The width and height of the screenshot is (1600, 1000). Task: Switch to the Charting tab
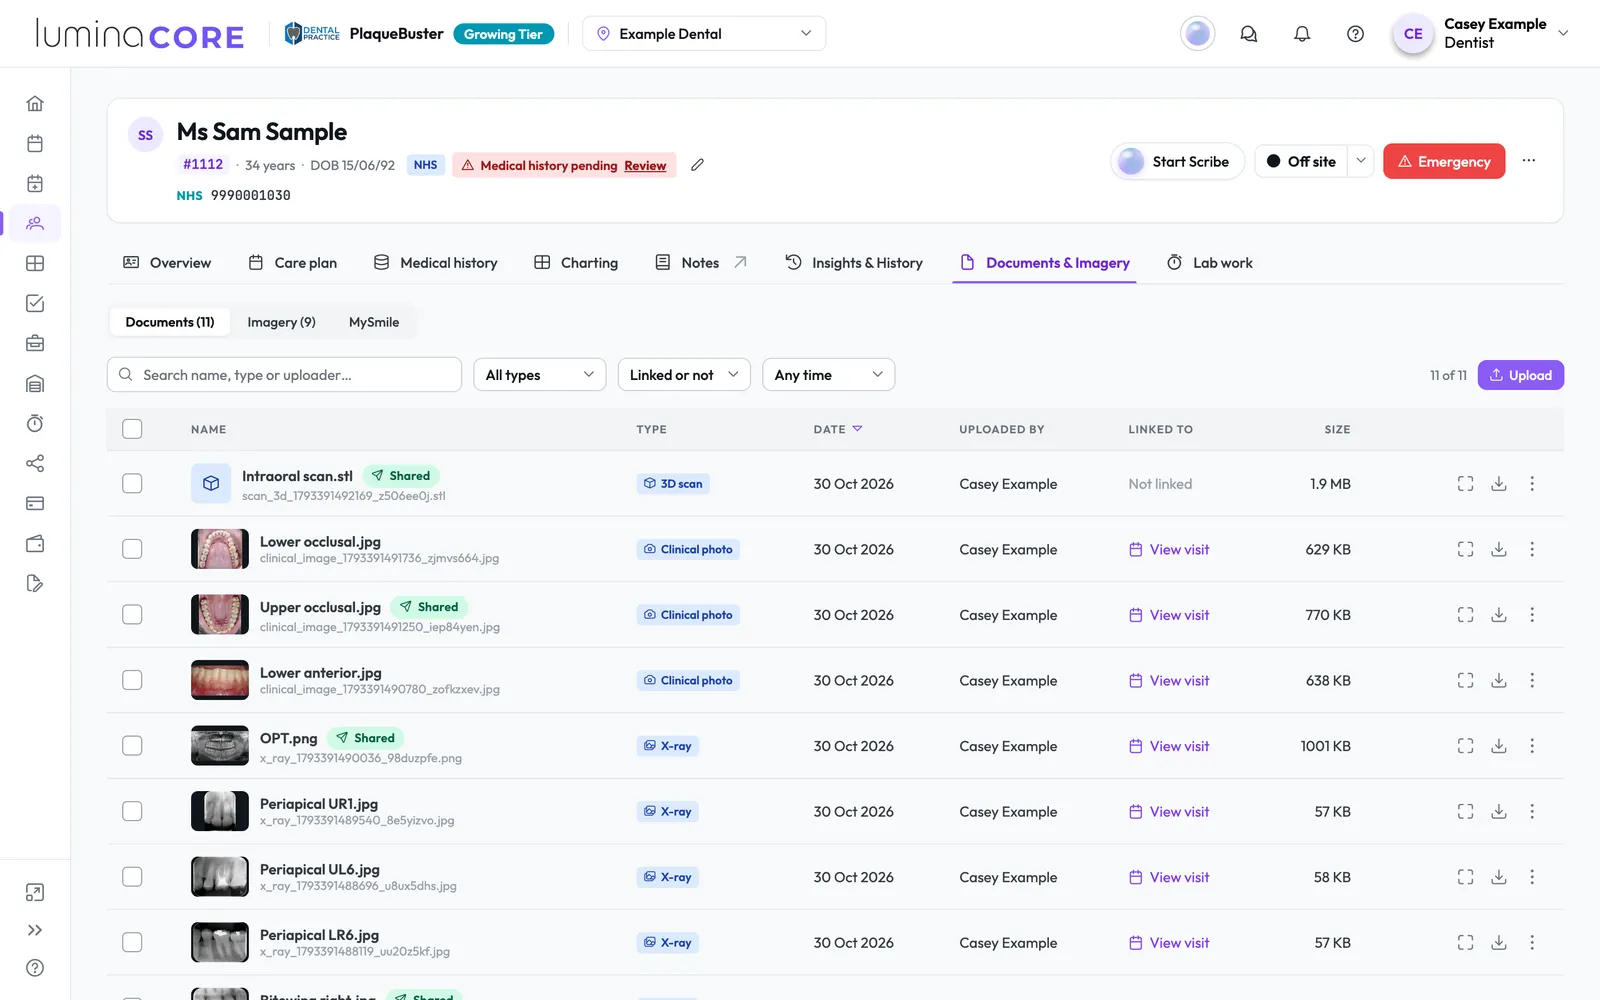tap(576, 263)
